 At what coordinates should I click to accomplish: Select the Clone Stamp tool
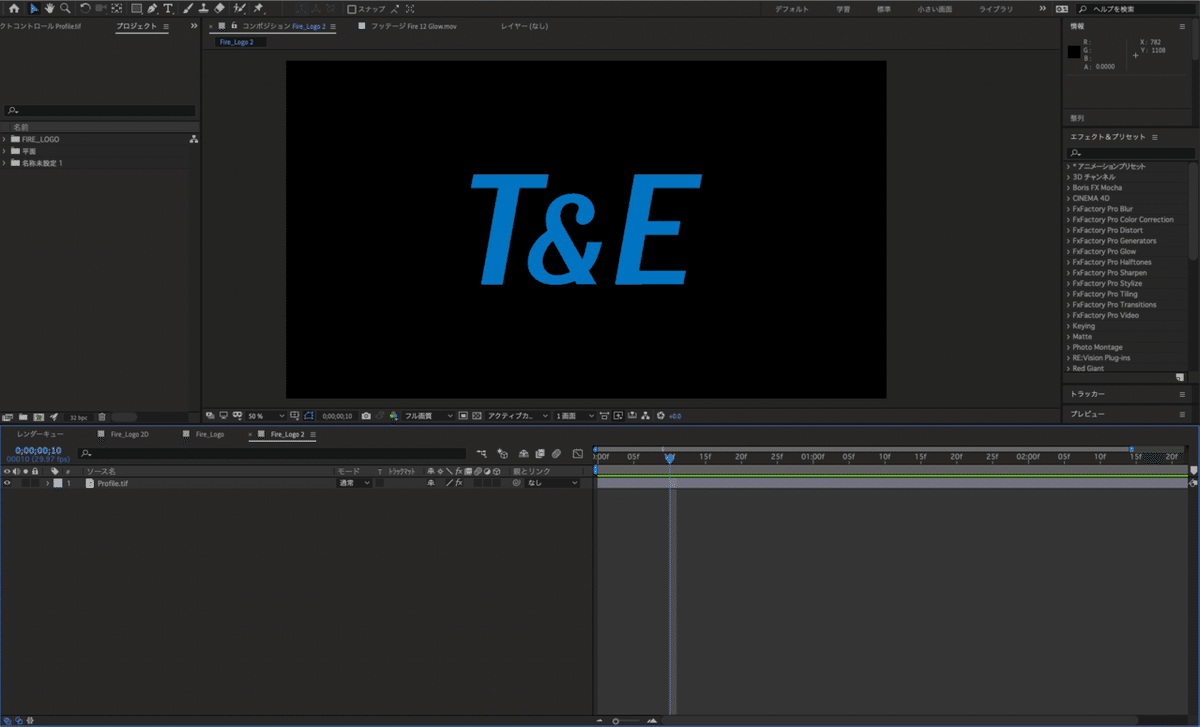tap(204, 8)
